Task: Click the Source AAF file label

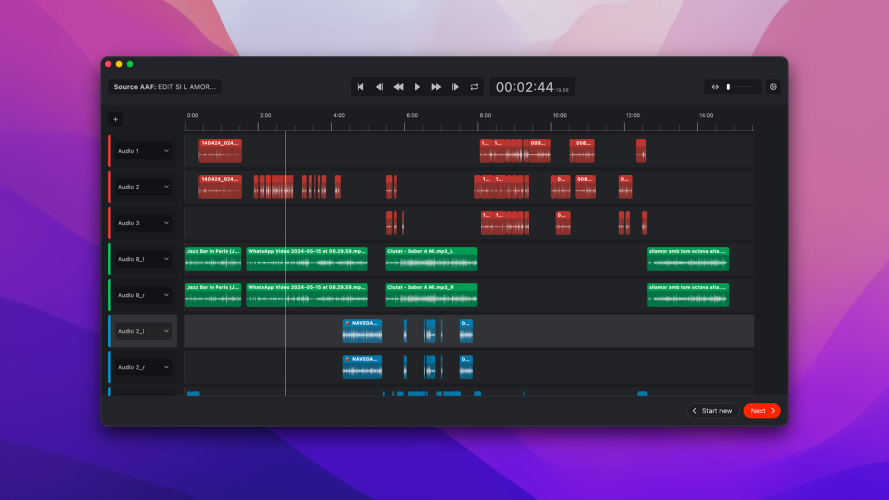Action: [x=165, y=87]
